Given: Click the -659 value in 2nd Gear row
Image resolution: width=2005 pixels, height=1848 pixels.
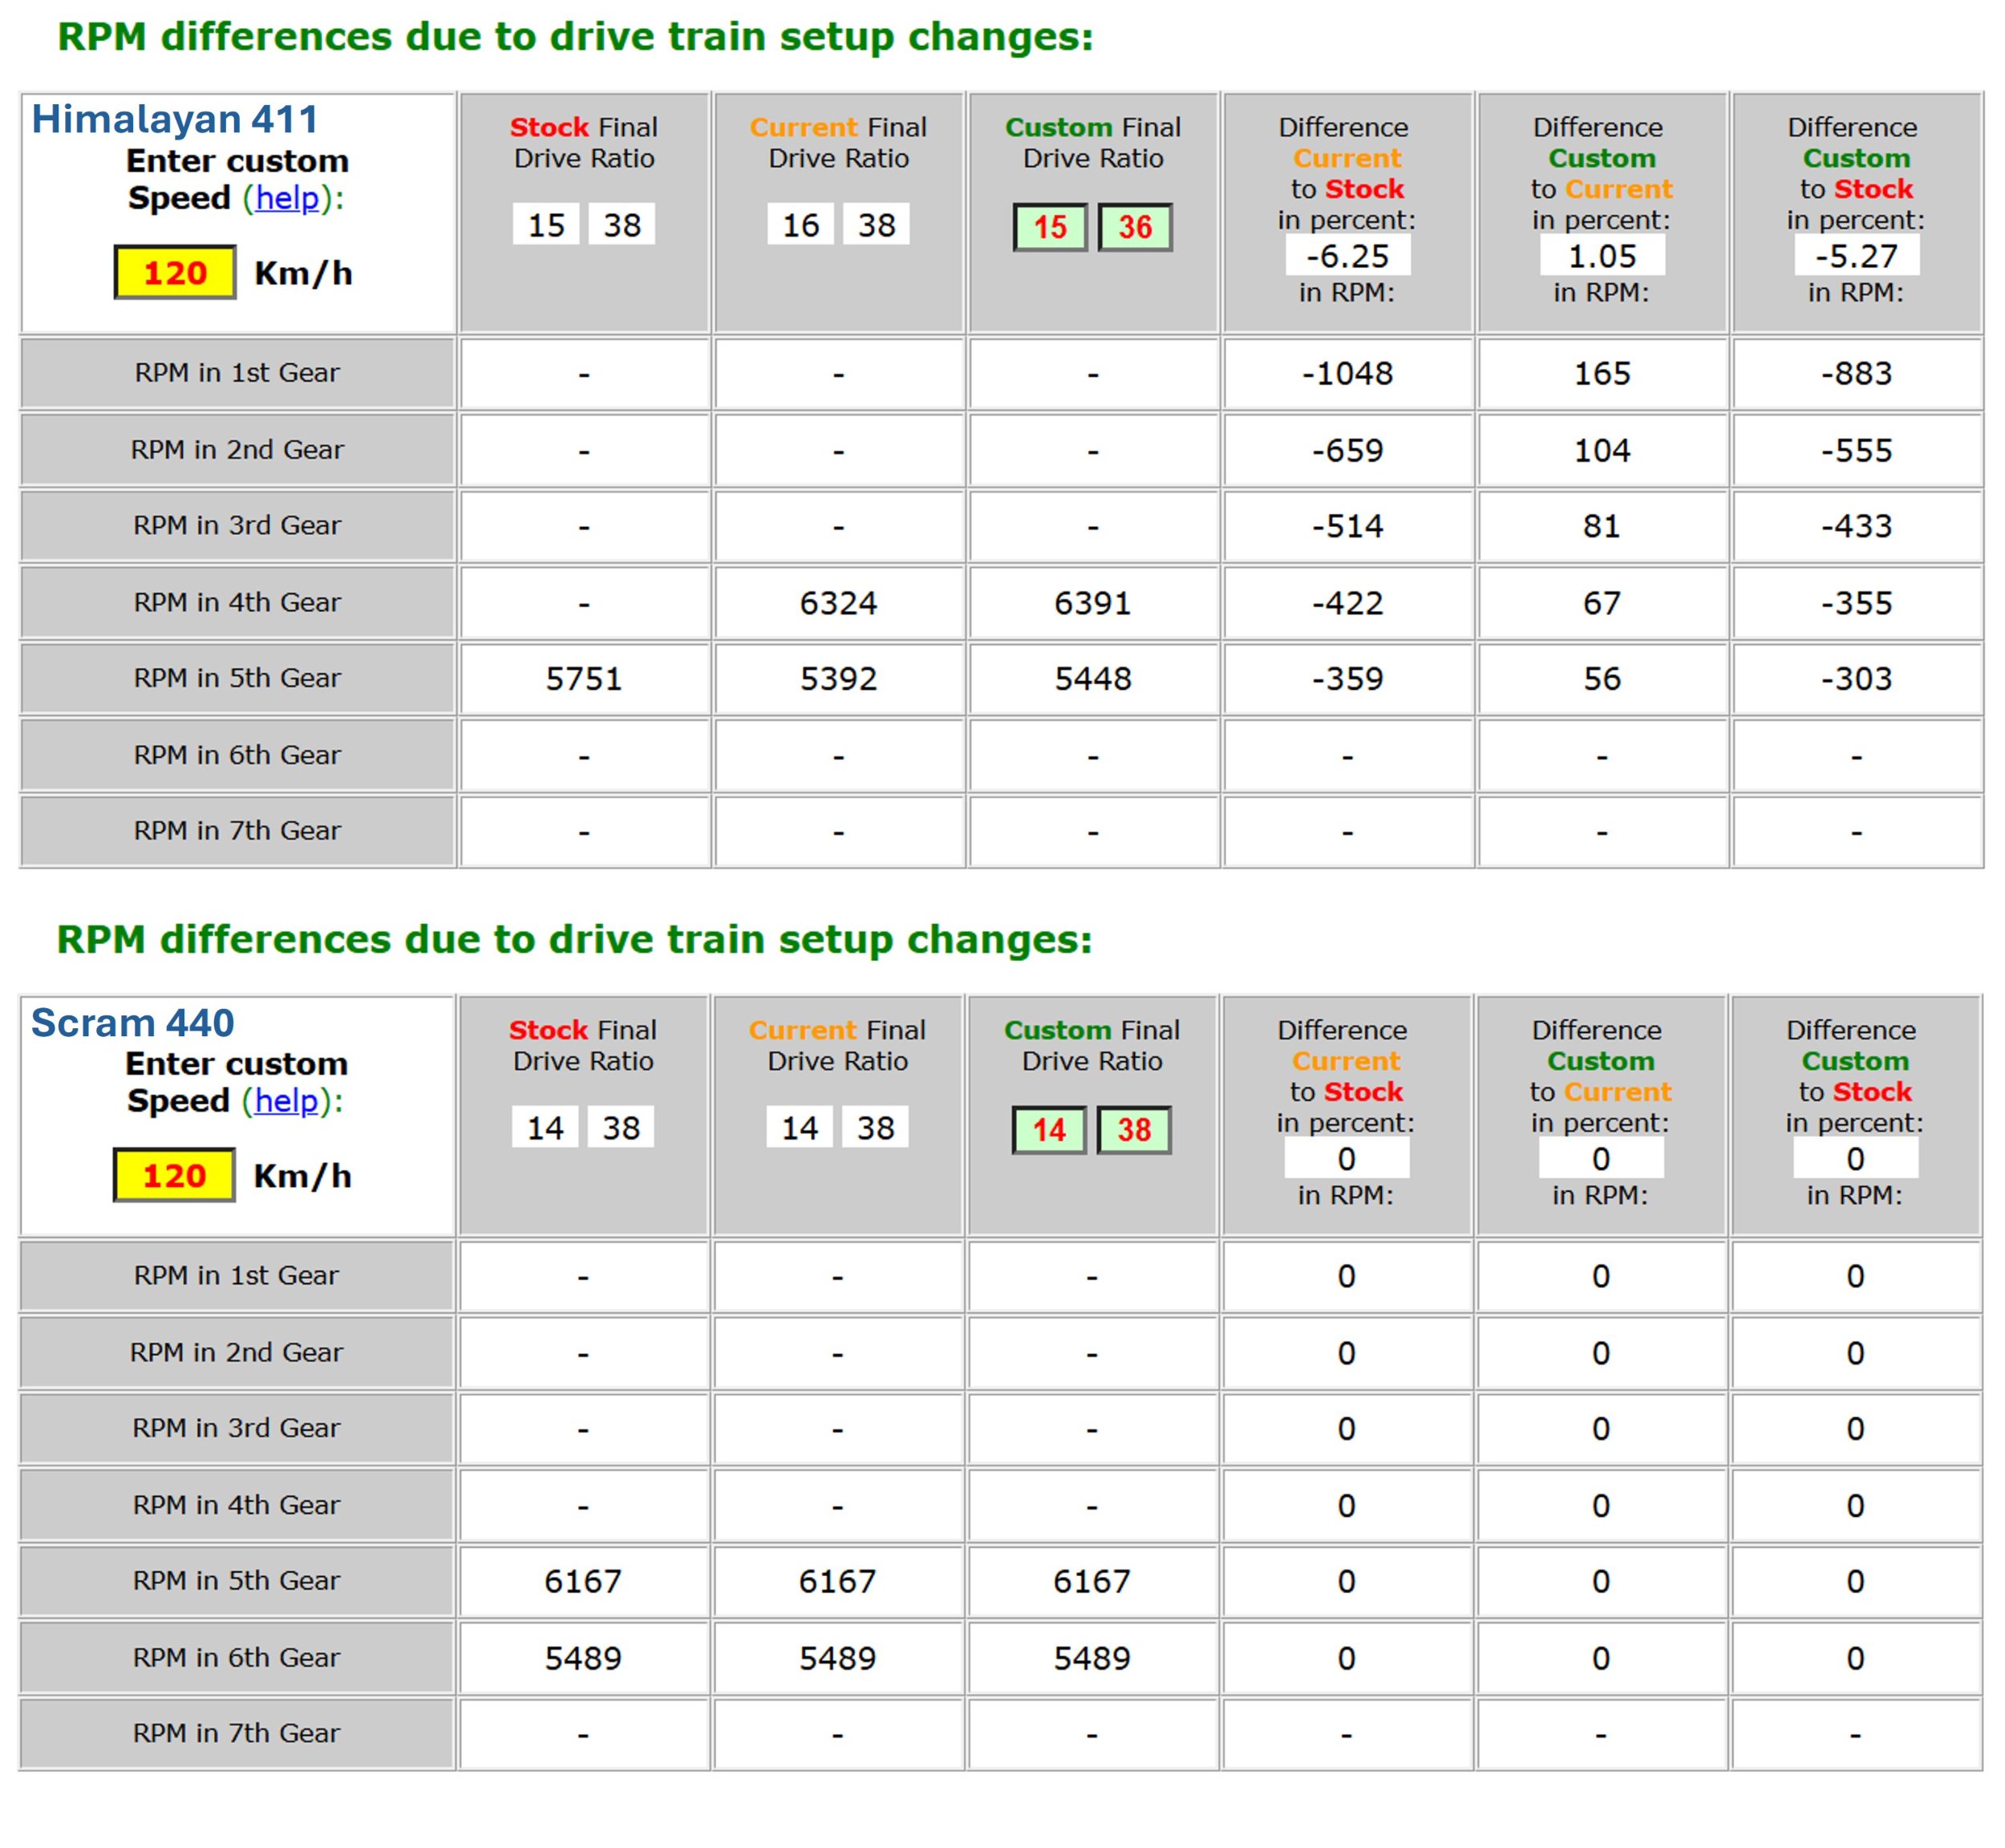Looking at the screenshot, I should pyautogui.click(x=1348, y=451).
